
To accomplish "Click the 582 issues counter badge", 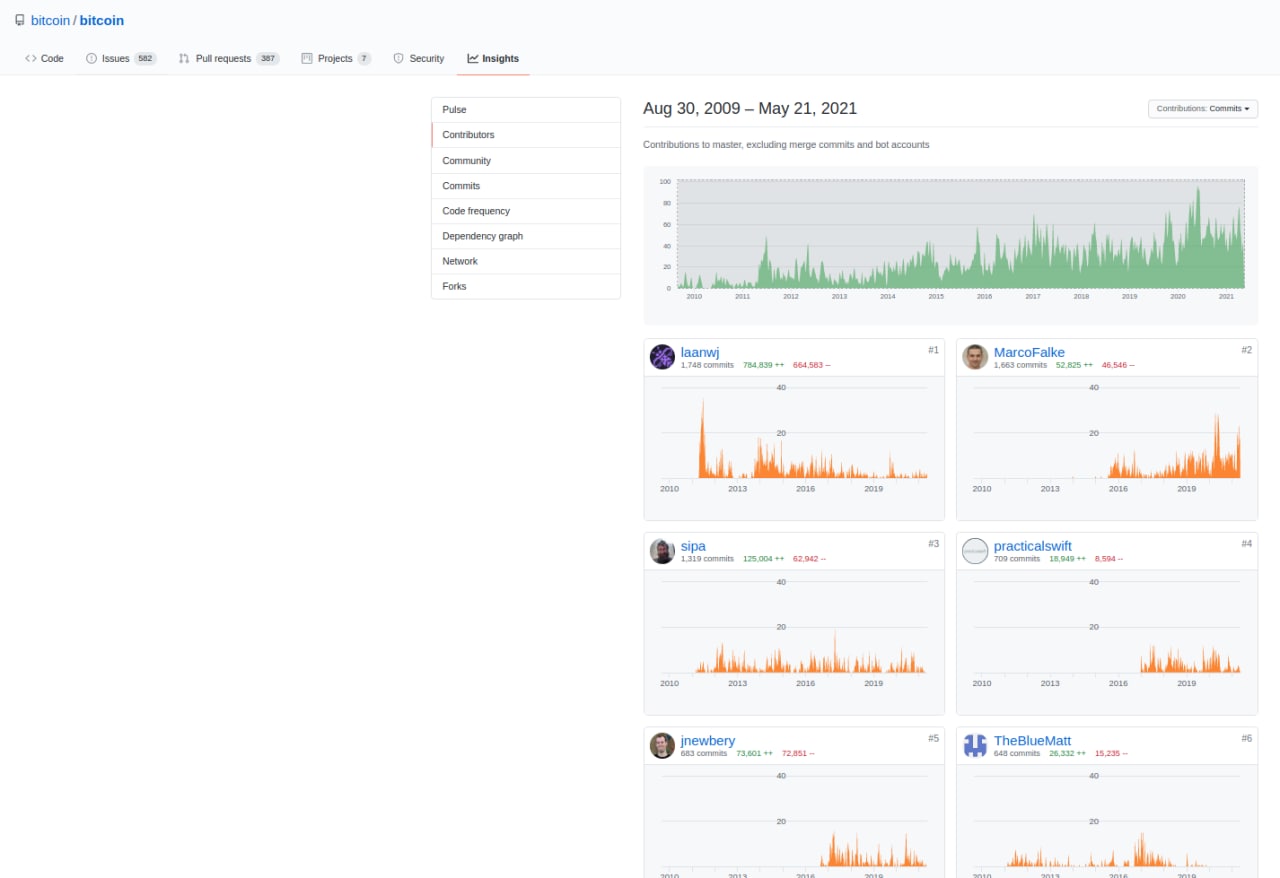I will point(145,59).
